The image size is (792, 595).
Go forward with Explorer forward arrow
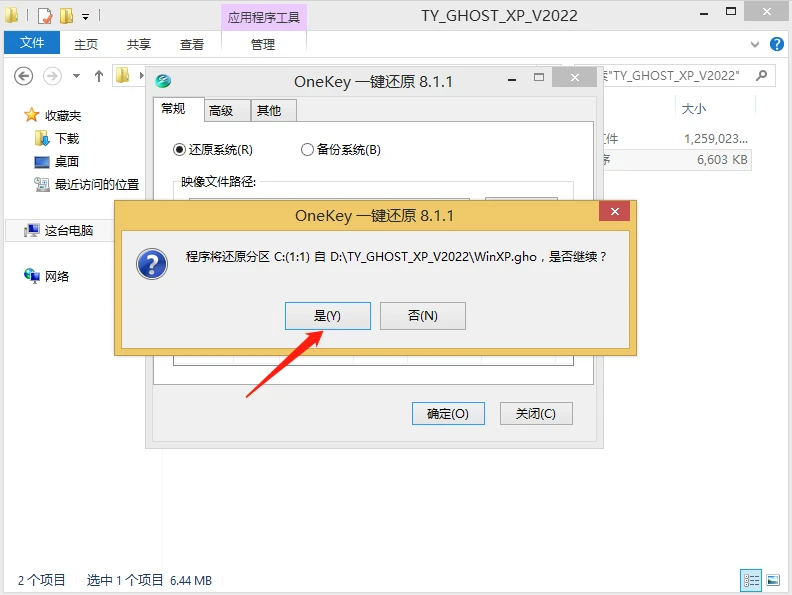(x=52, y=76)
